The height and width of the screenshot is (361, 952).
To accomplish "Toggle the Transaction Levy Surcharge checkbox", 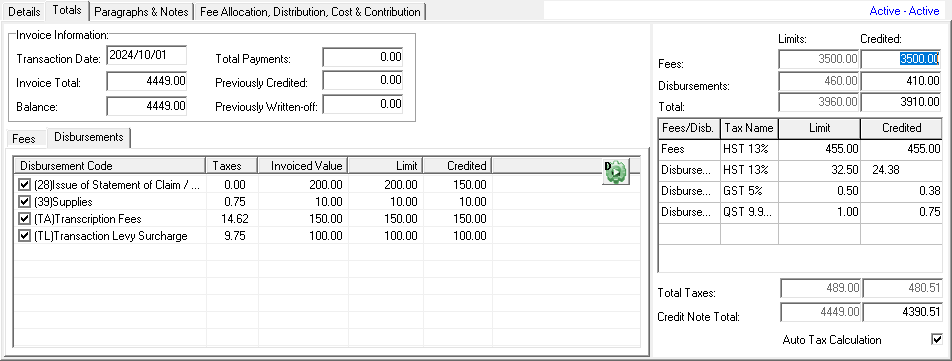I will [x=24, y=236].
